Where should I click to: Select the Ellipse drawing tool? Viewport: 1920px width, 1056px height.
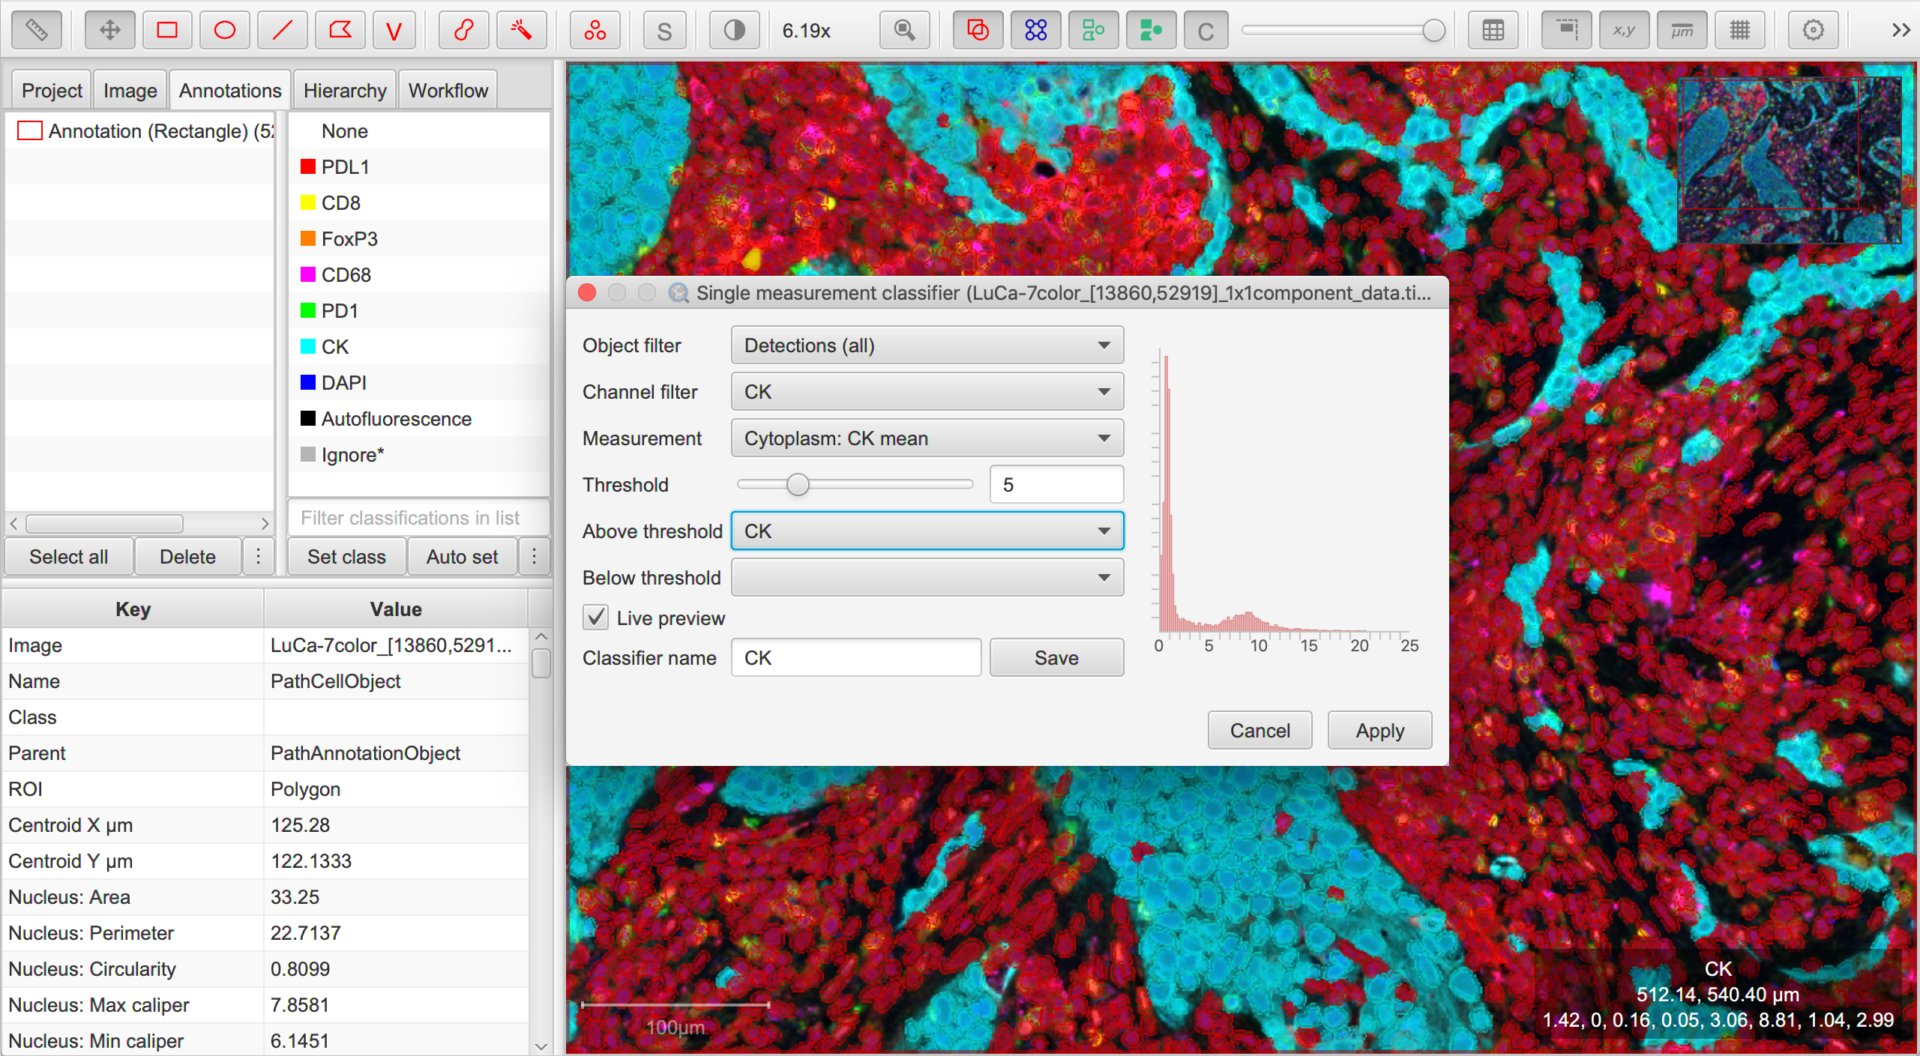225,30
